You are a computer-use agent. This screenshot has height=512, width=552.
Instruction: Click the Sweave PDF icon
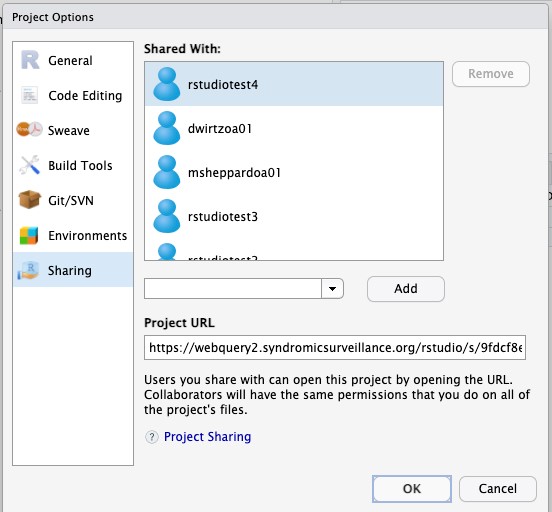coord(30,130)
